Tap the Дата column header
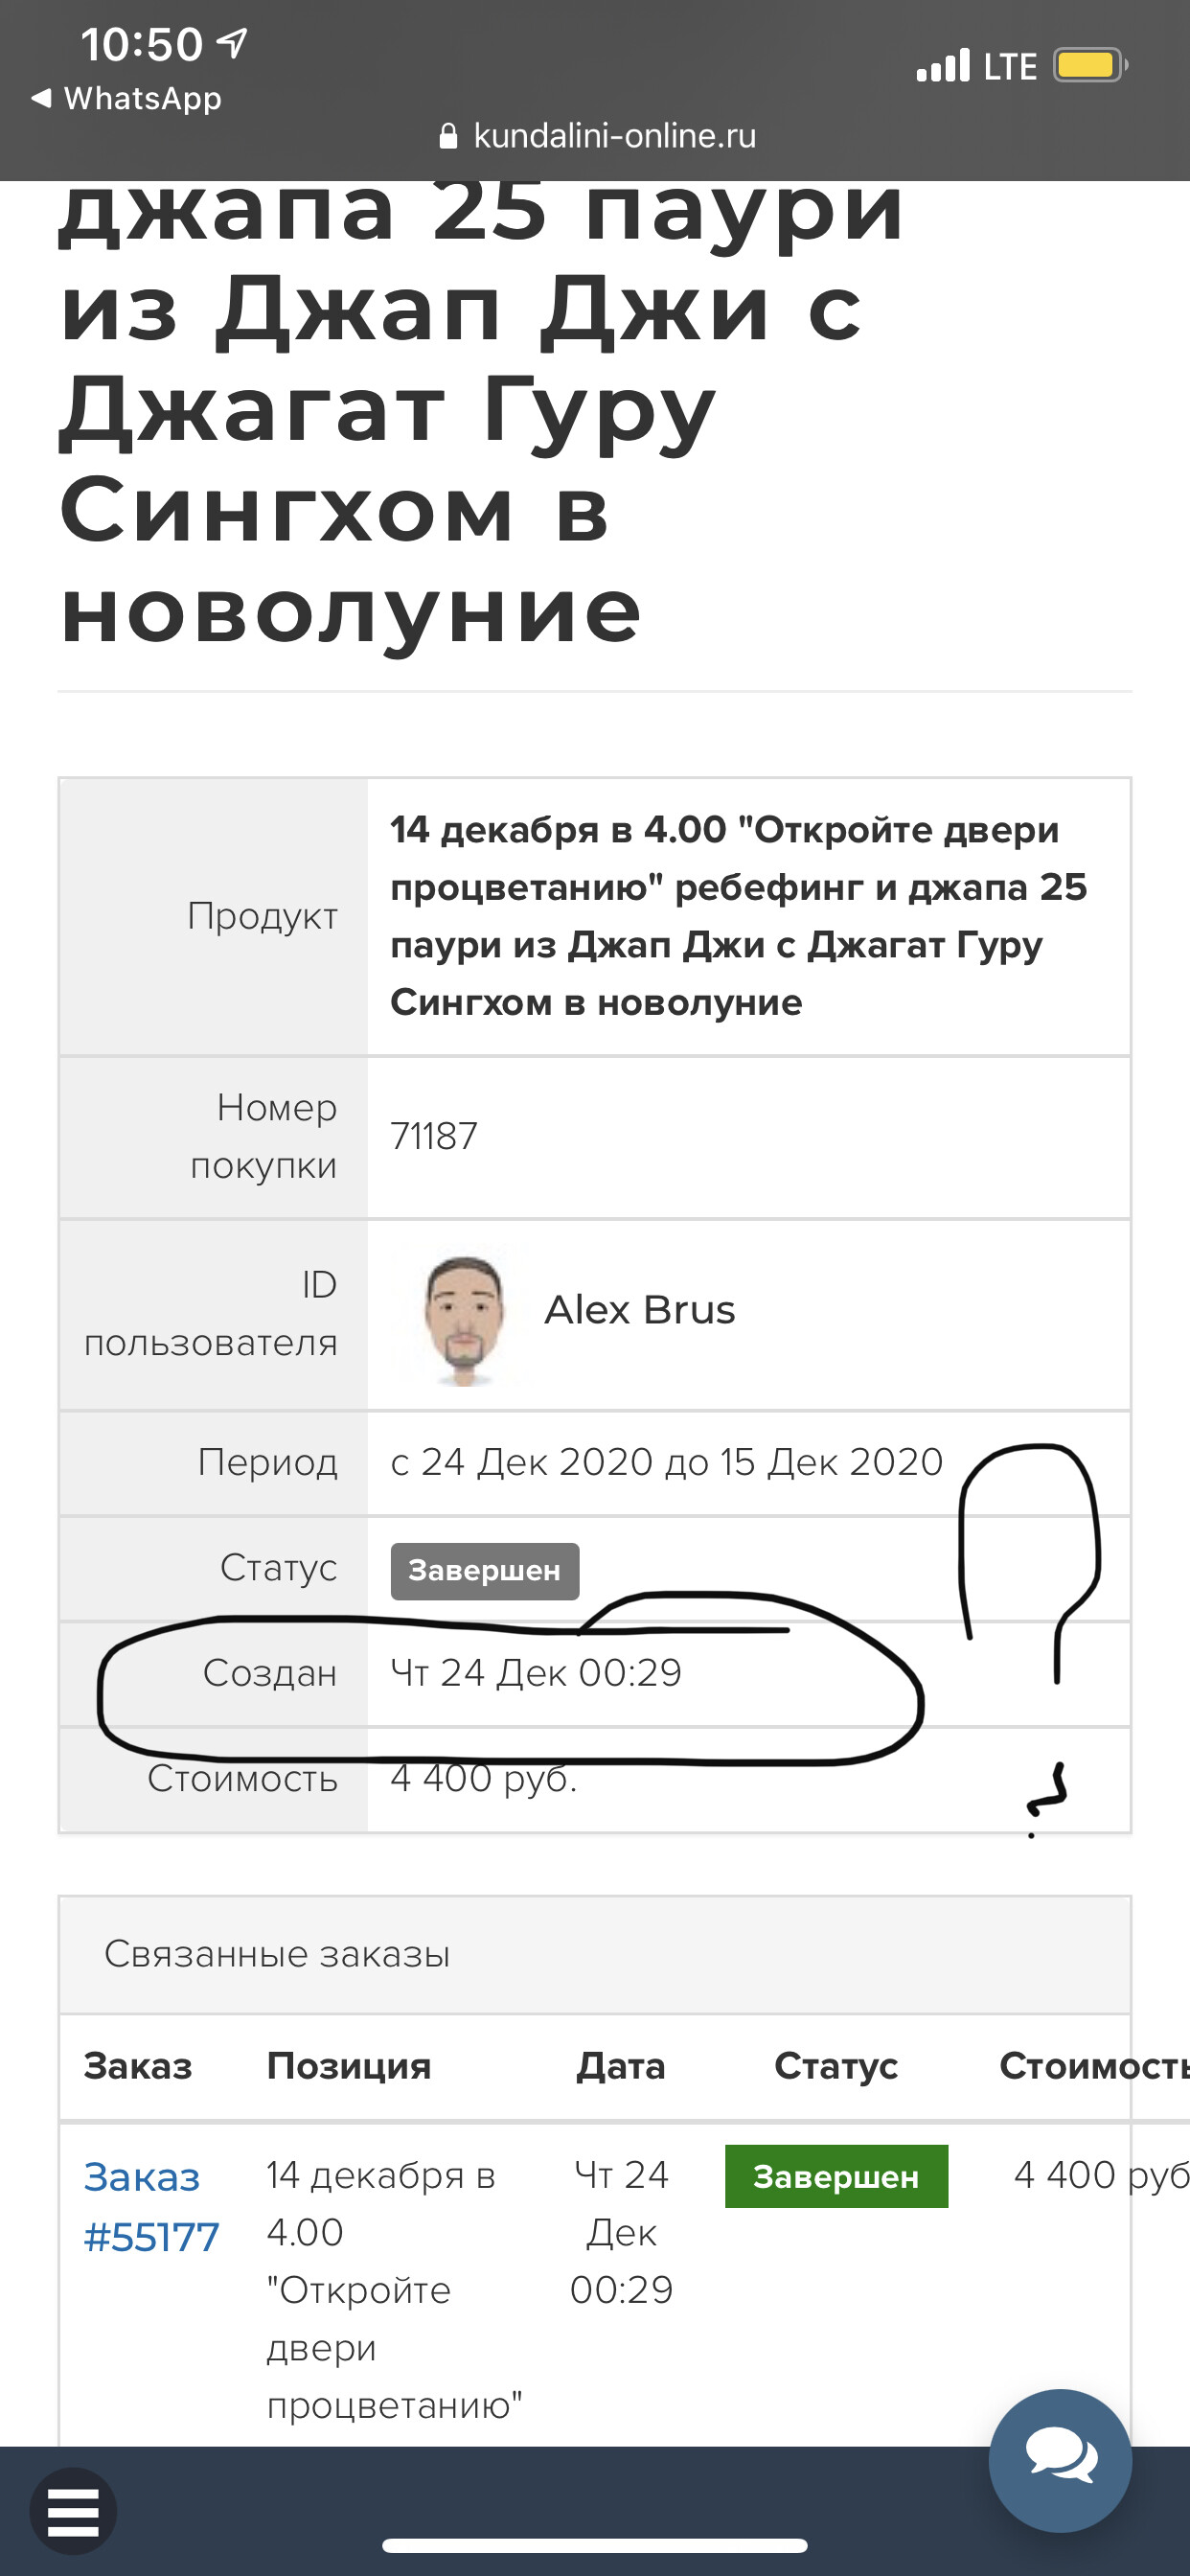 (x=620, y=2065)
